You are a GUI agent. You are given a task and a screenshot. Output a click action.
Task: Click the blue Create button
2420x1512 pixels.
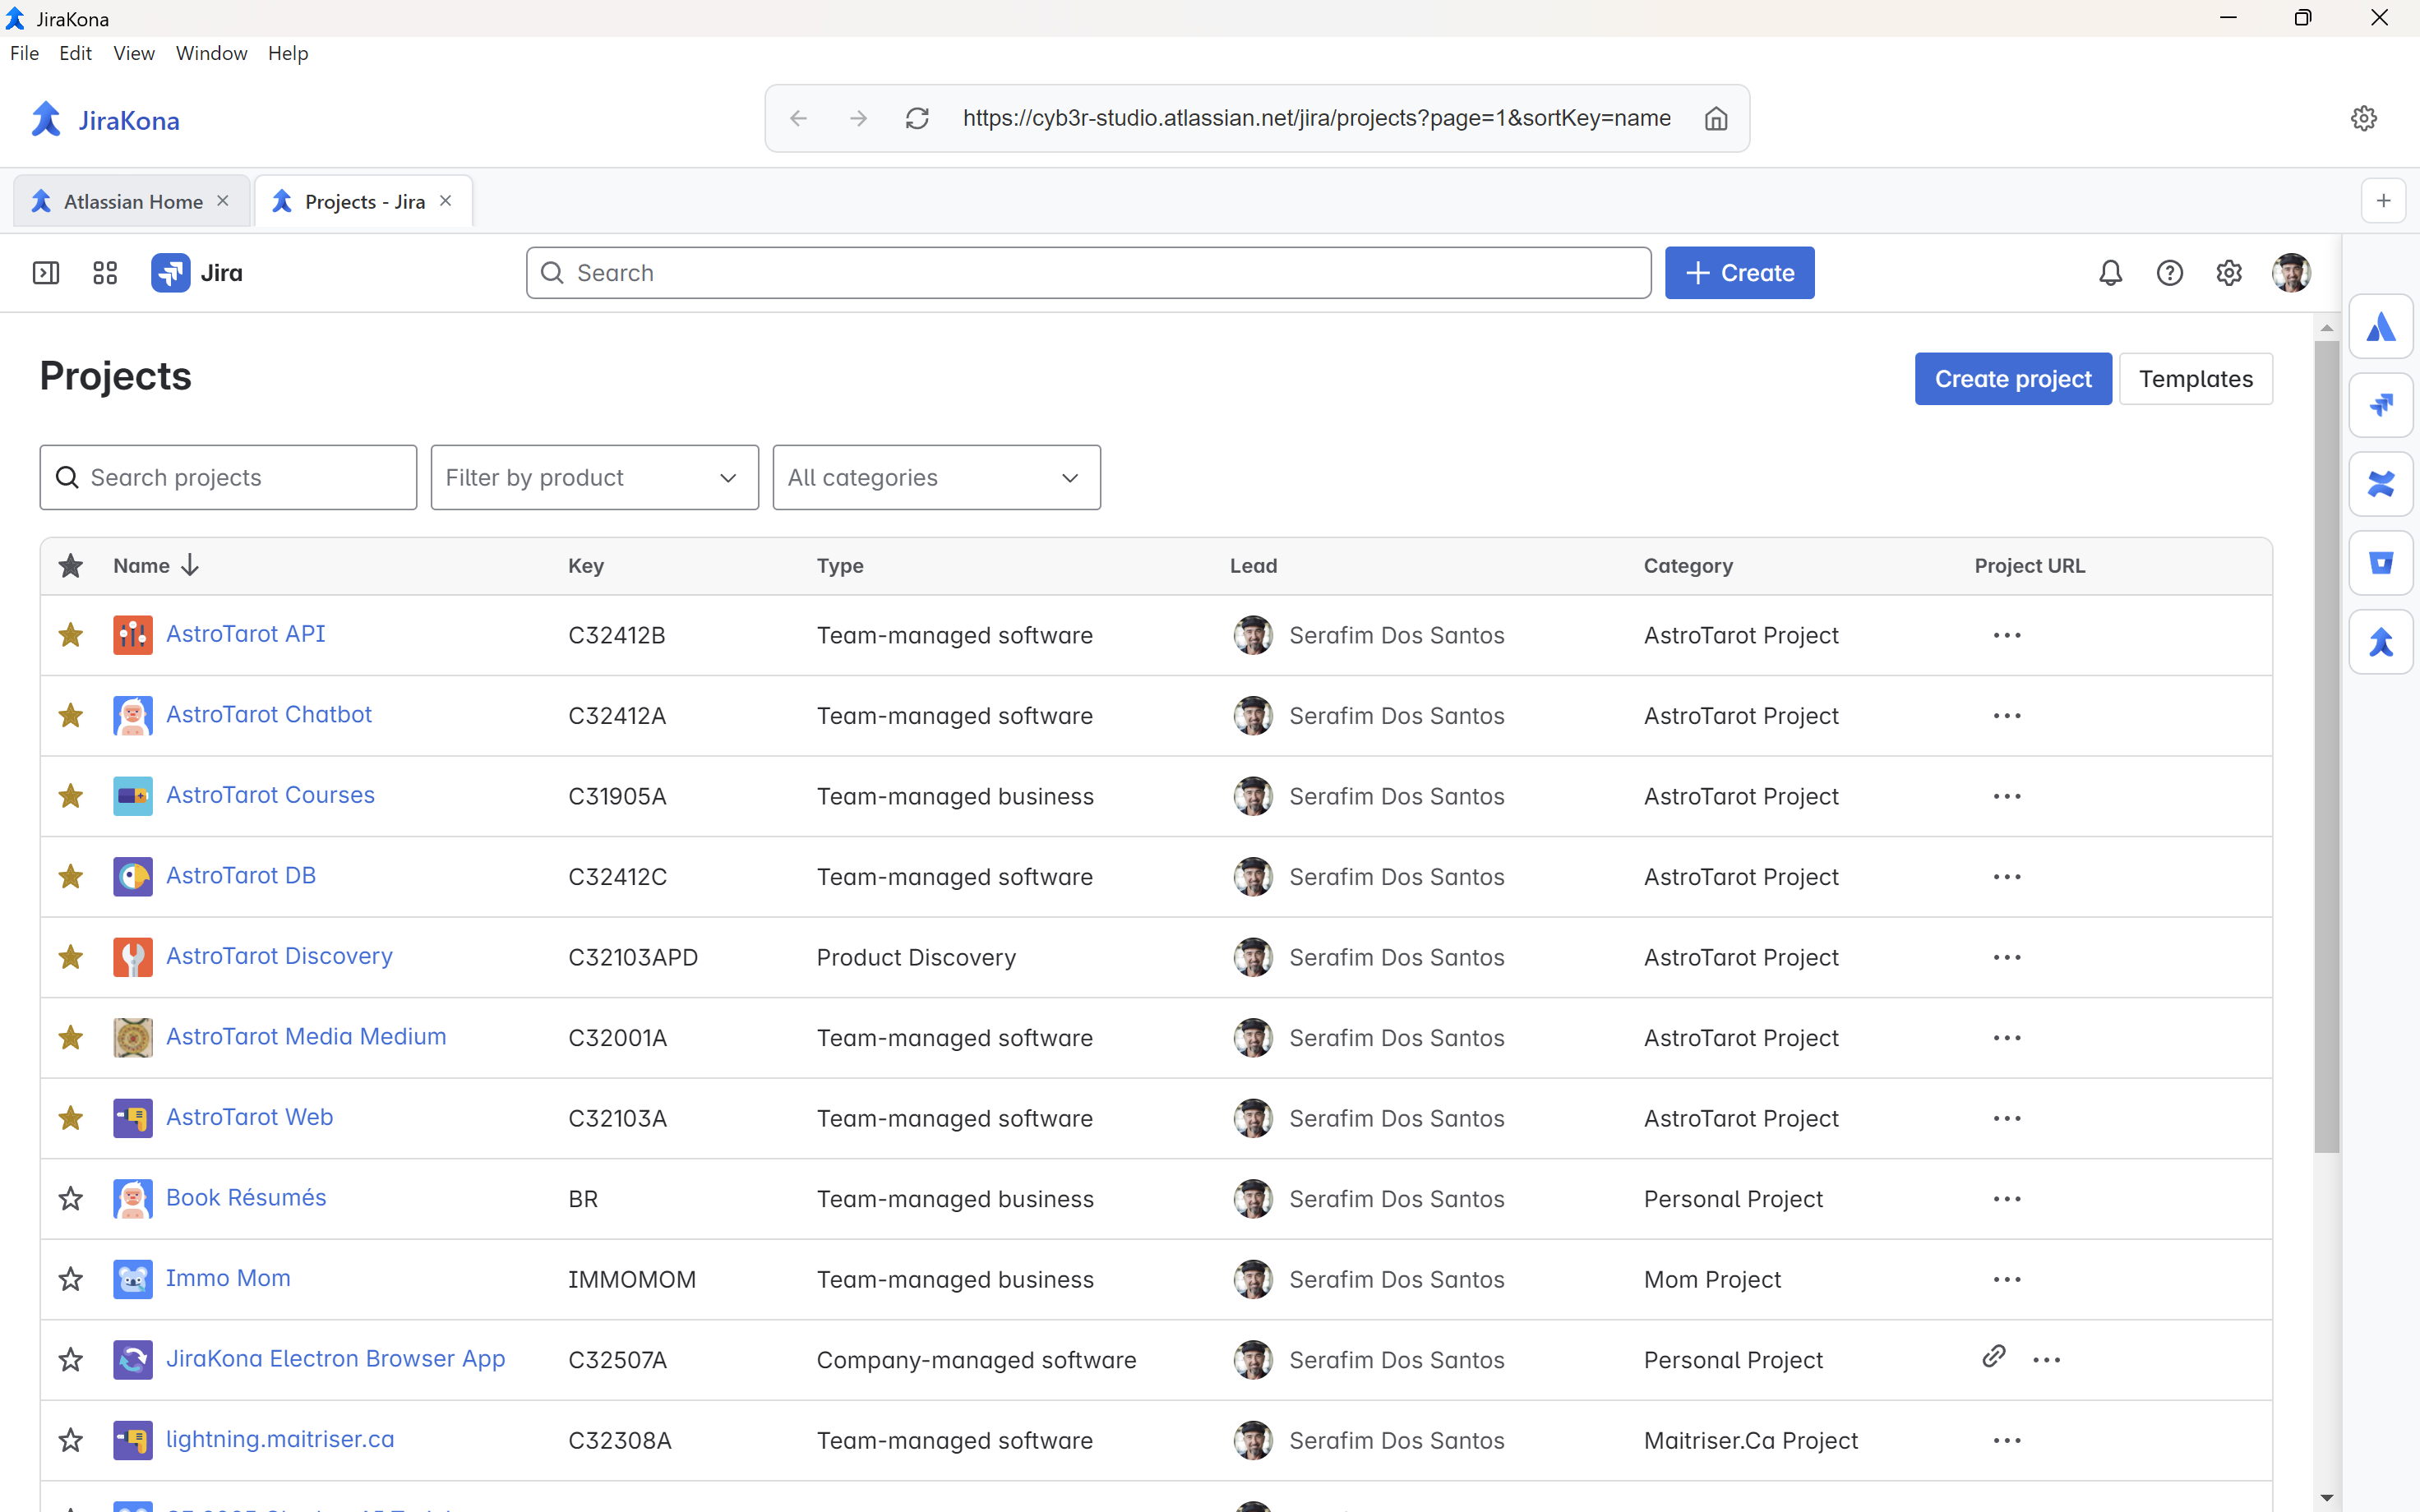point(1739,273)
